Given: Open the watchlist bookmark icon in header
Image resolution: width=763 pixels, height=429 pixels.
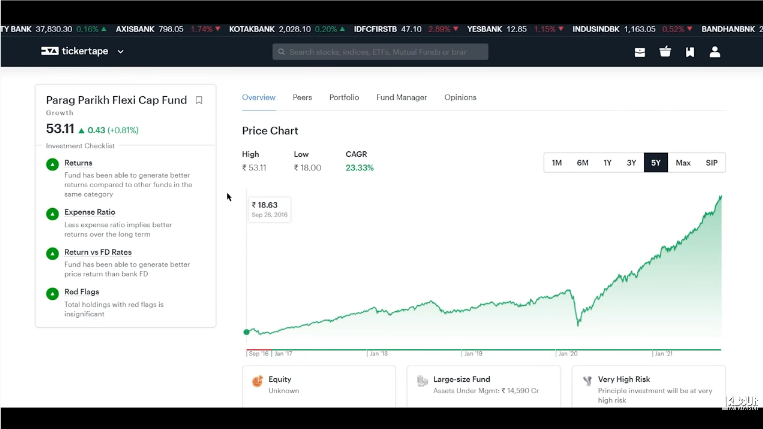Looking at the screenshot, I should pos(690,52).
